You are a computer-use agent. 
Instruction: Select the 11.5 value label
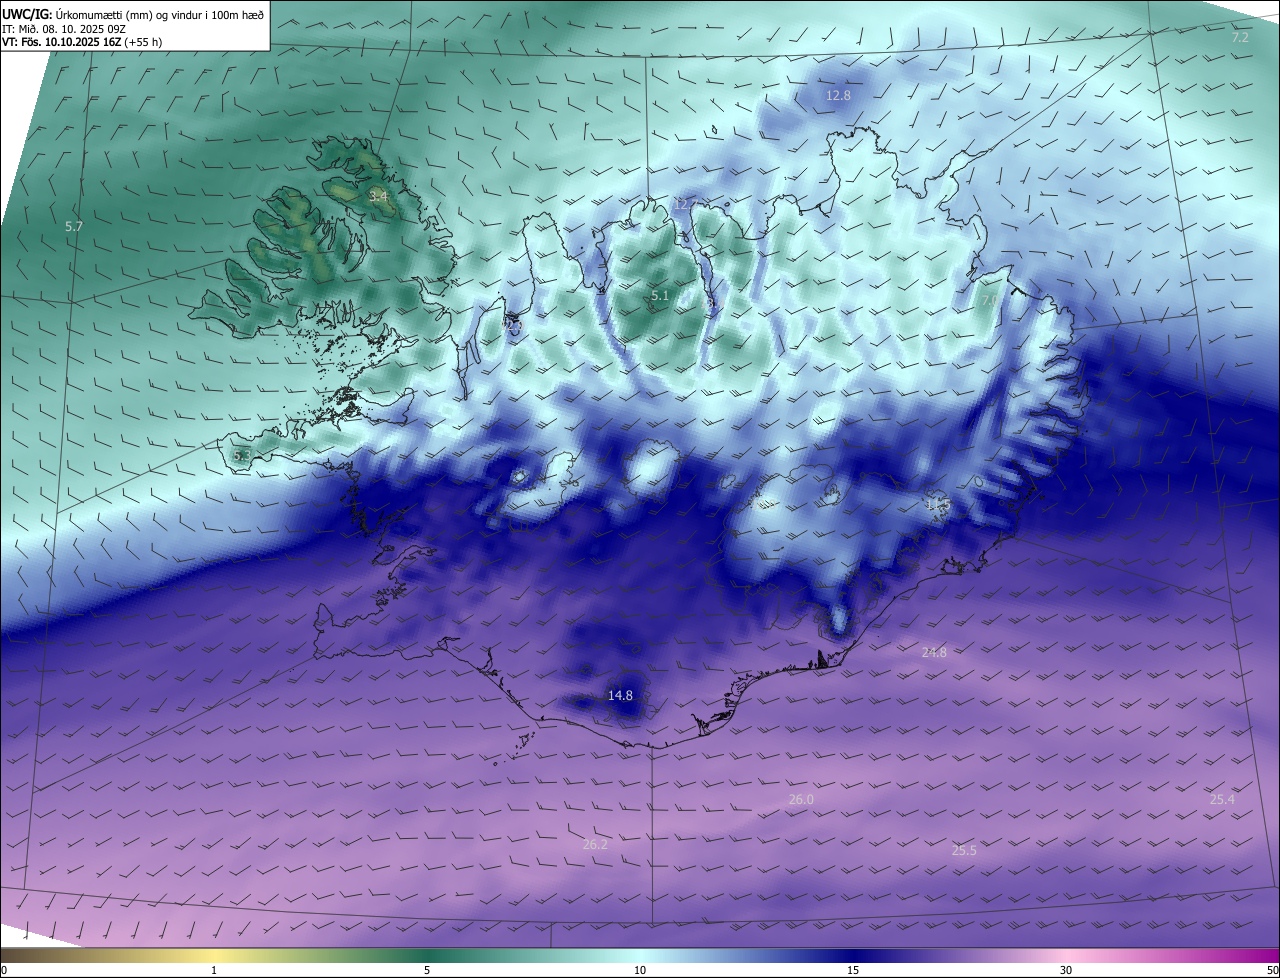(x=938, y=505)
